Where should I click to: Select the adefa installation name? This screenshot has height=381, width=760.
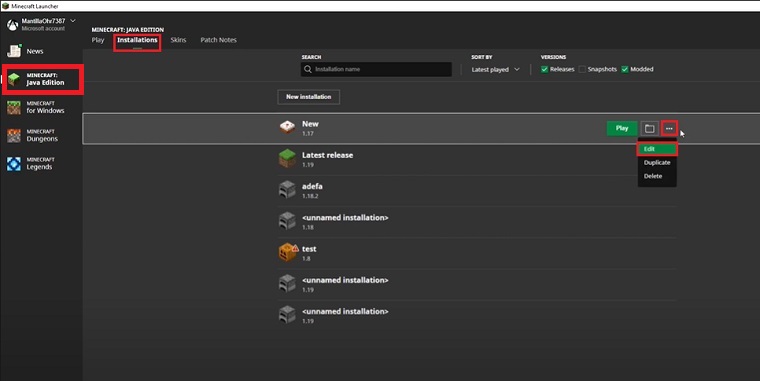tap(312, 186)
